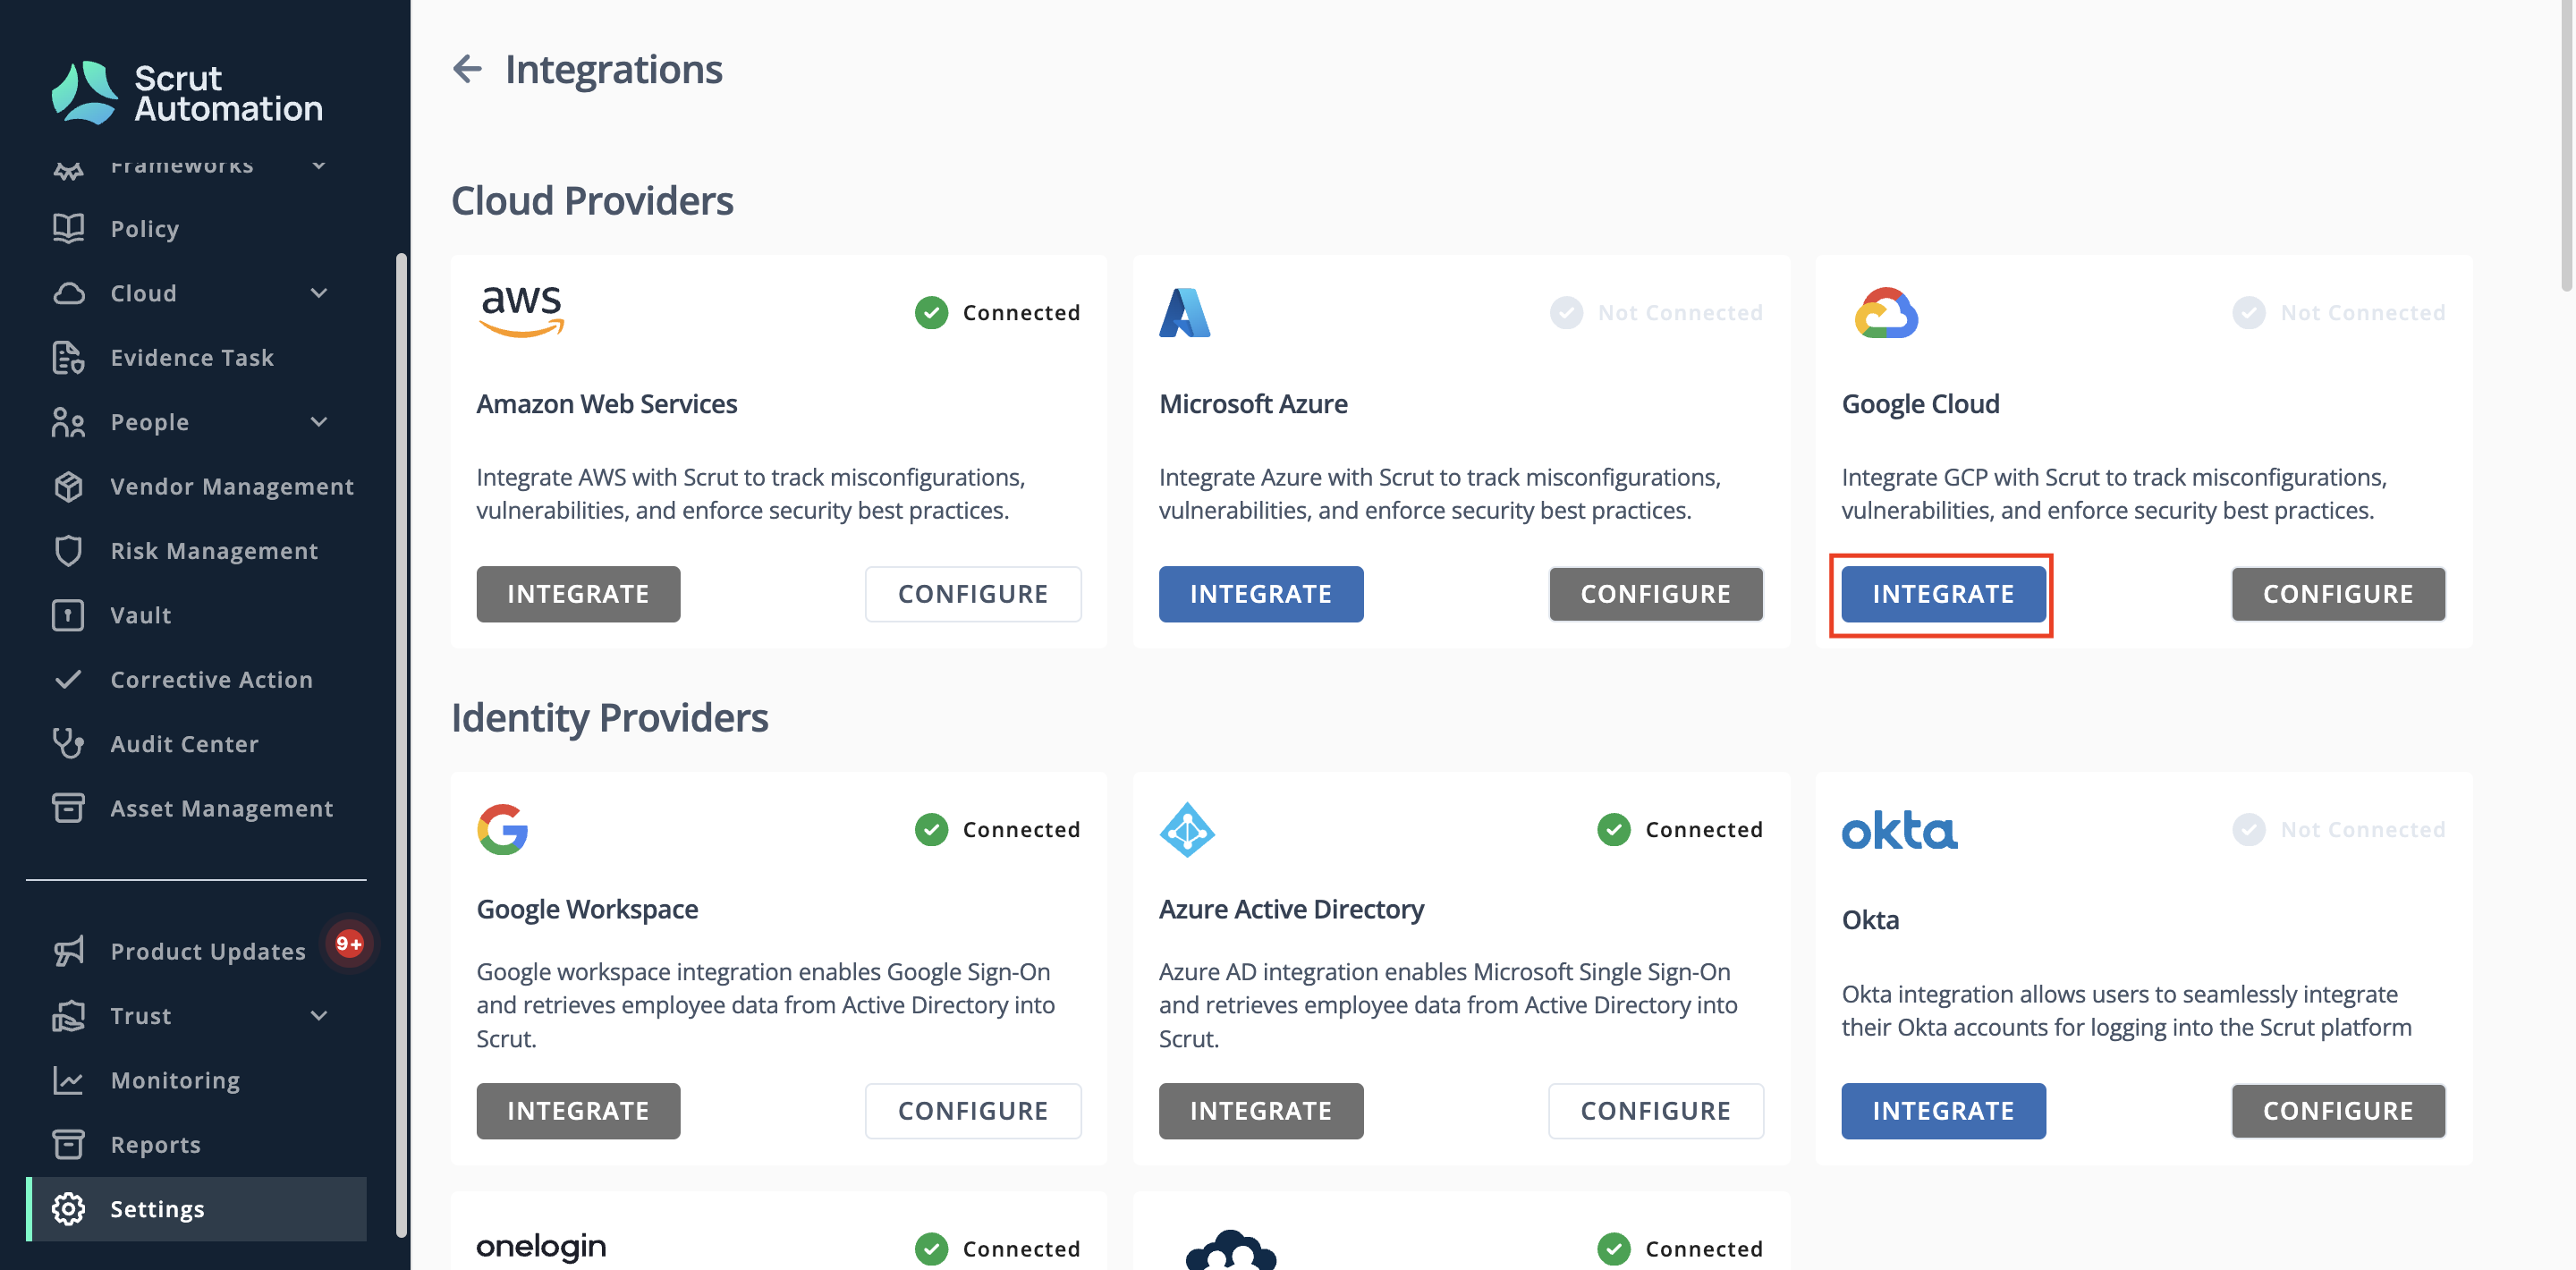Click the back arrow beside Integrations
Image resolution: width=2576 pixels, height=1270 pixels.
[467, 69]
